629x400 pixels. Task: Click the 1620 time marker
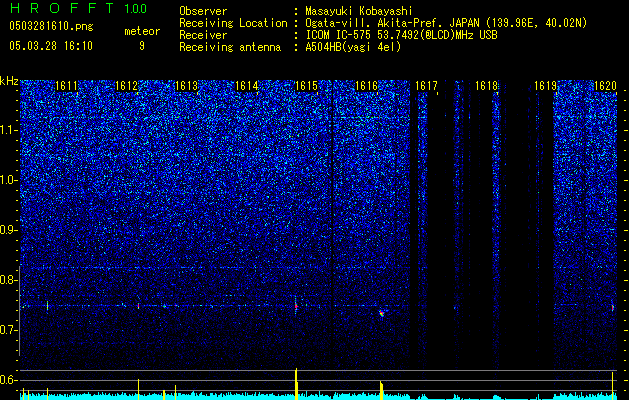[605, 86]
